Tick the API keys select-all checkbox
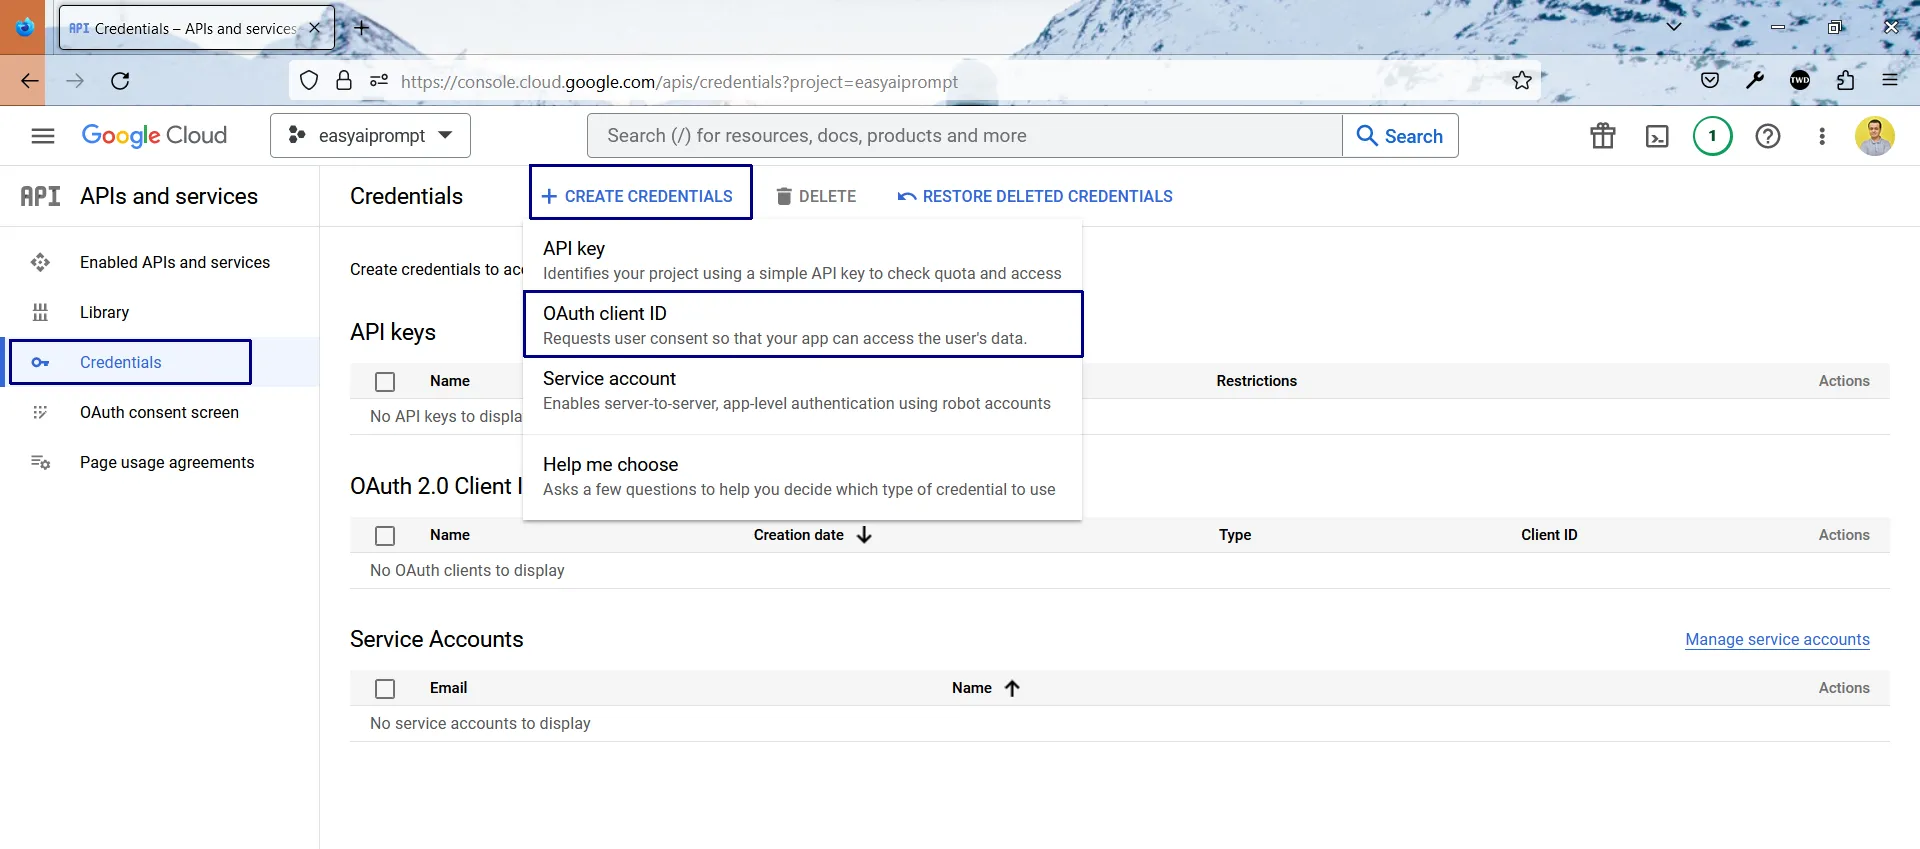This screenshot has height=849, width=1920. (385, 382)
